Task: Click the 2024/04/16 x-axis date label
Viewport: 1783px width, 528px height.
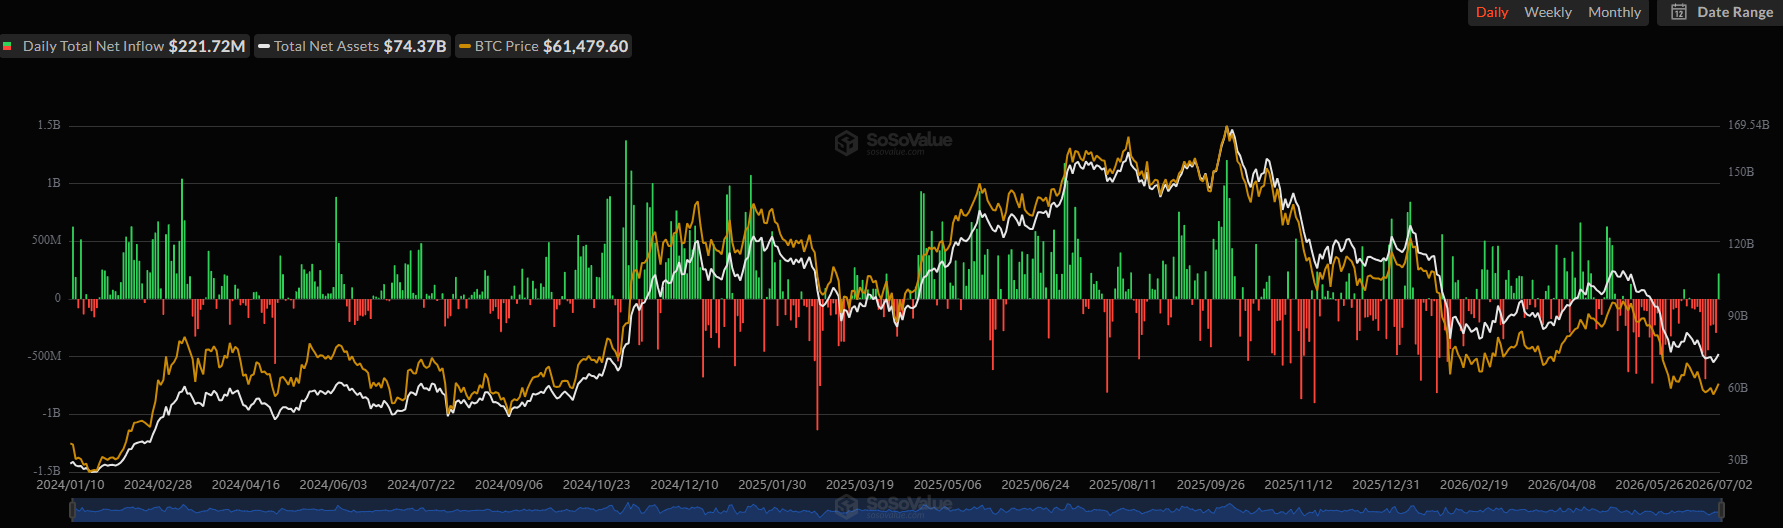Action: tap(246, 484)
